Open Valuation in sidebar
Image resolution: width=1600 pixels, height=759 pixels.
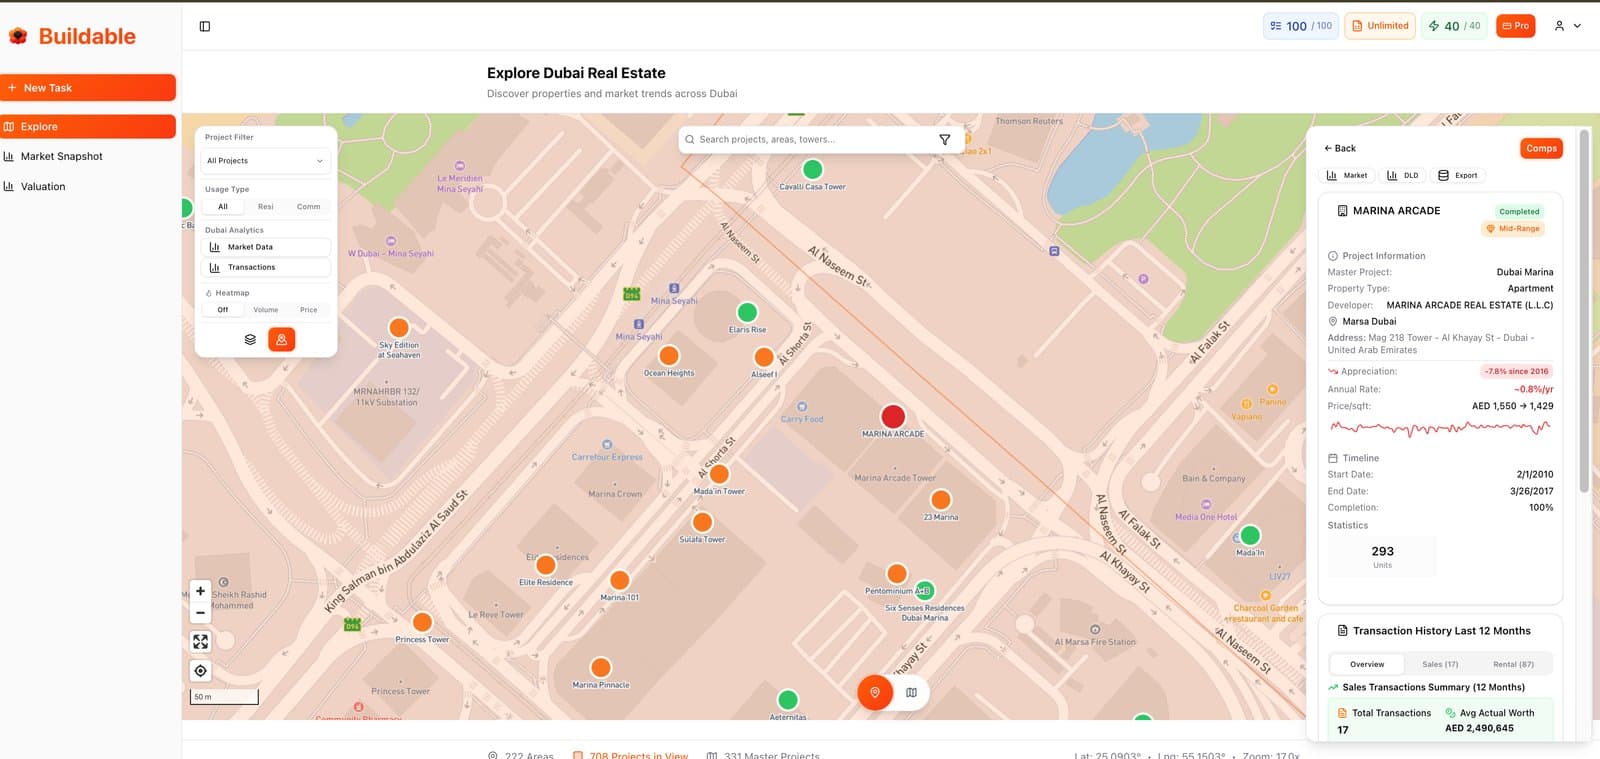point(88,187)
